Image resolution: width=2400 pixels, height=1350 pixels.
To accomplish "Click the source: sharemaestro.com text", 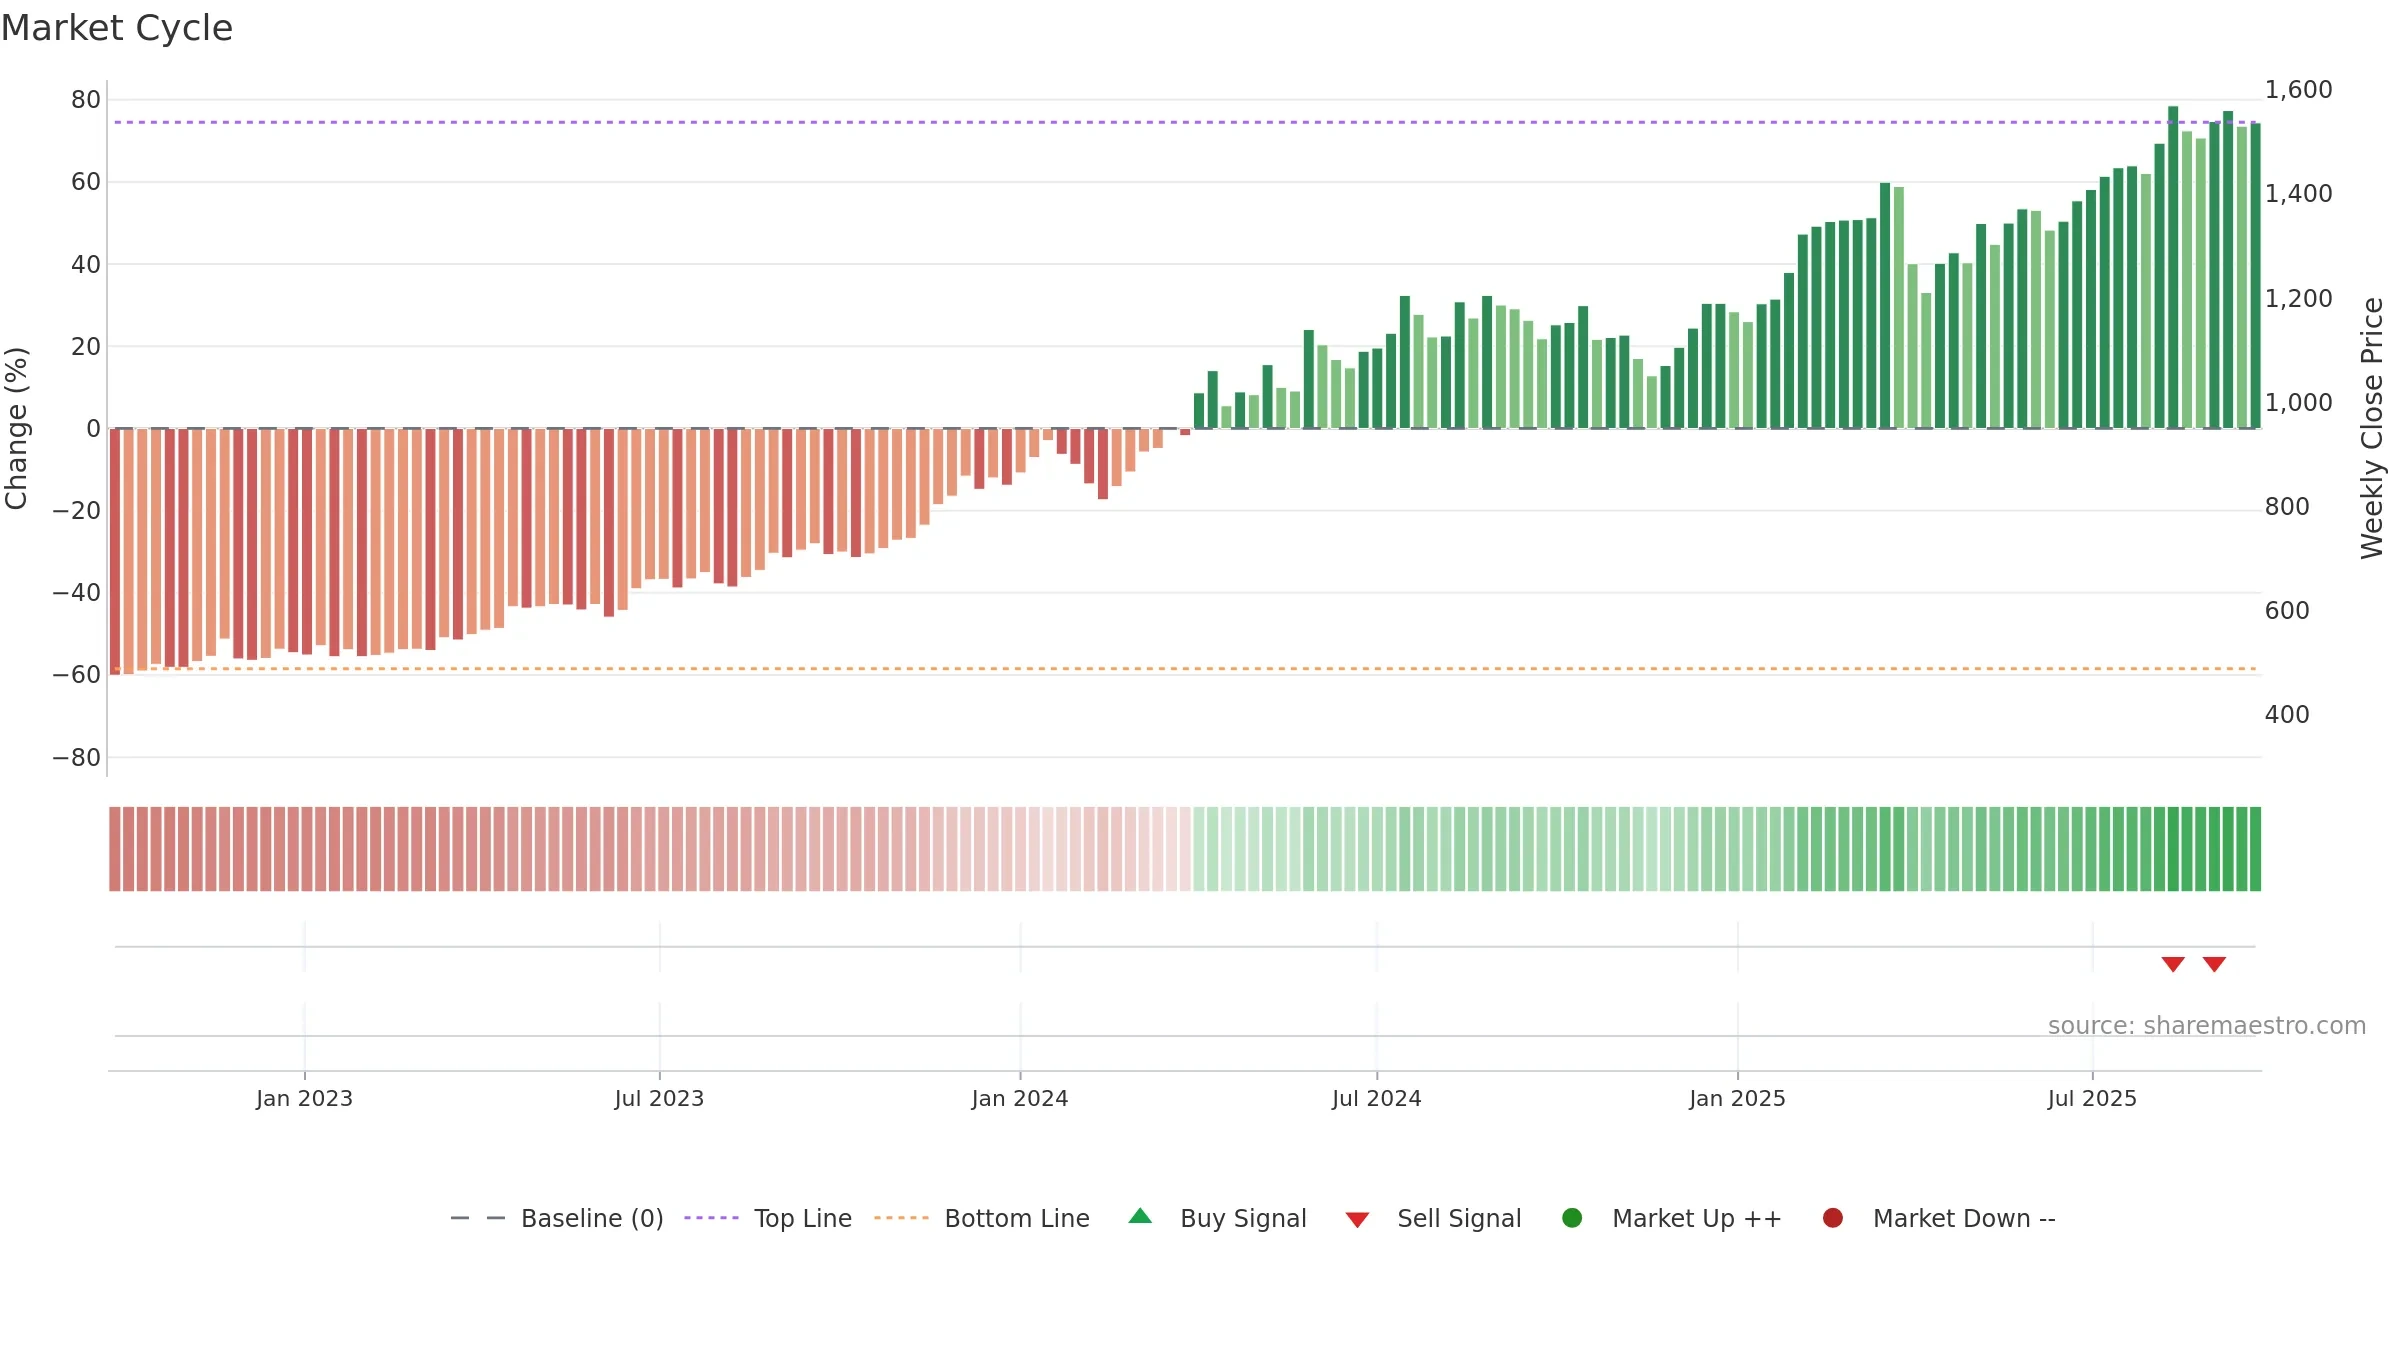I will [x=2207, y=1025].
